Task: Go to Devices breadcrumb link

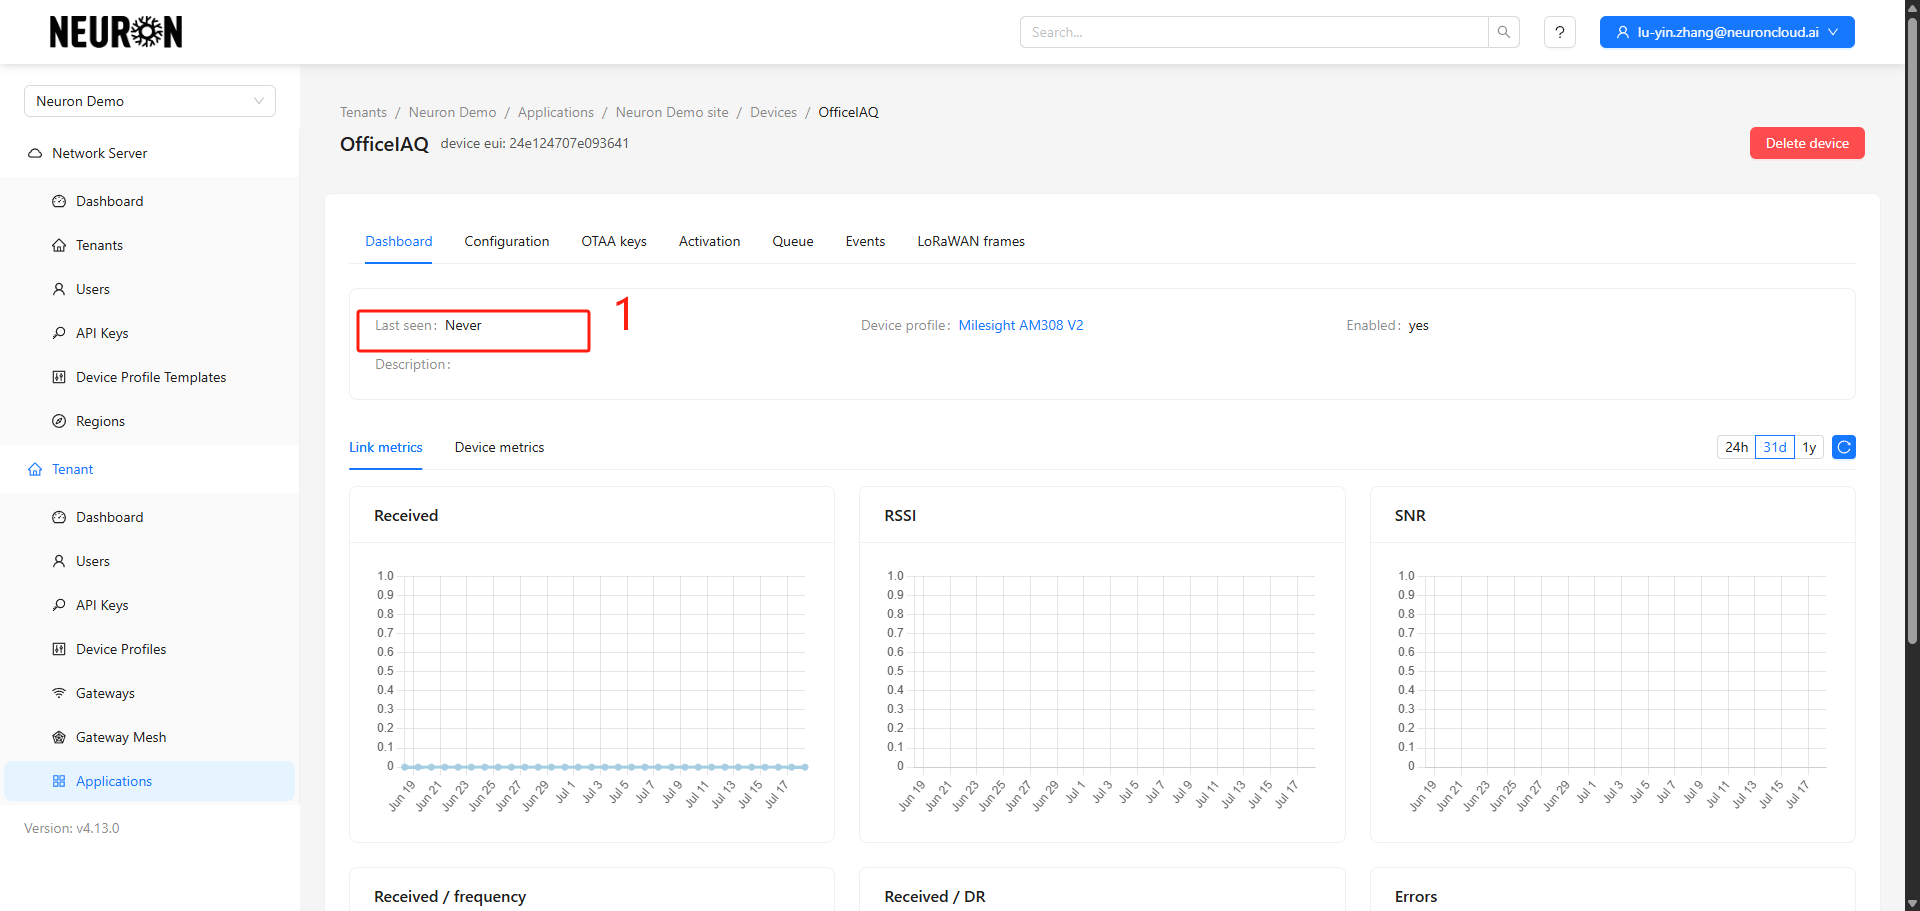Action: pos(773,112)
